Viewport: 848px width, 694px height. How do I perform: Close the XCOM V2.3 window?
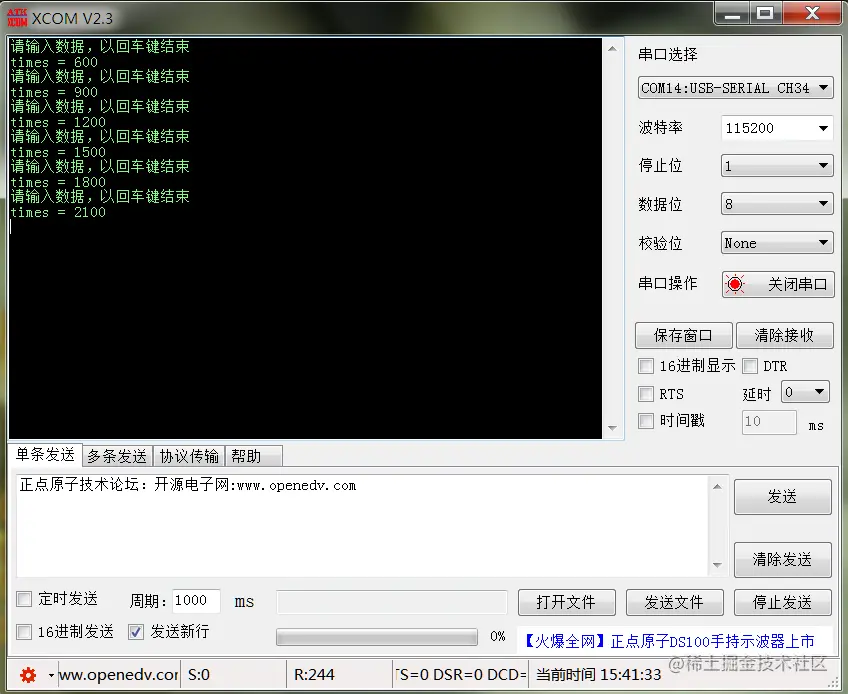click(x=812, y=14)
